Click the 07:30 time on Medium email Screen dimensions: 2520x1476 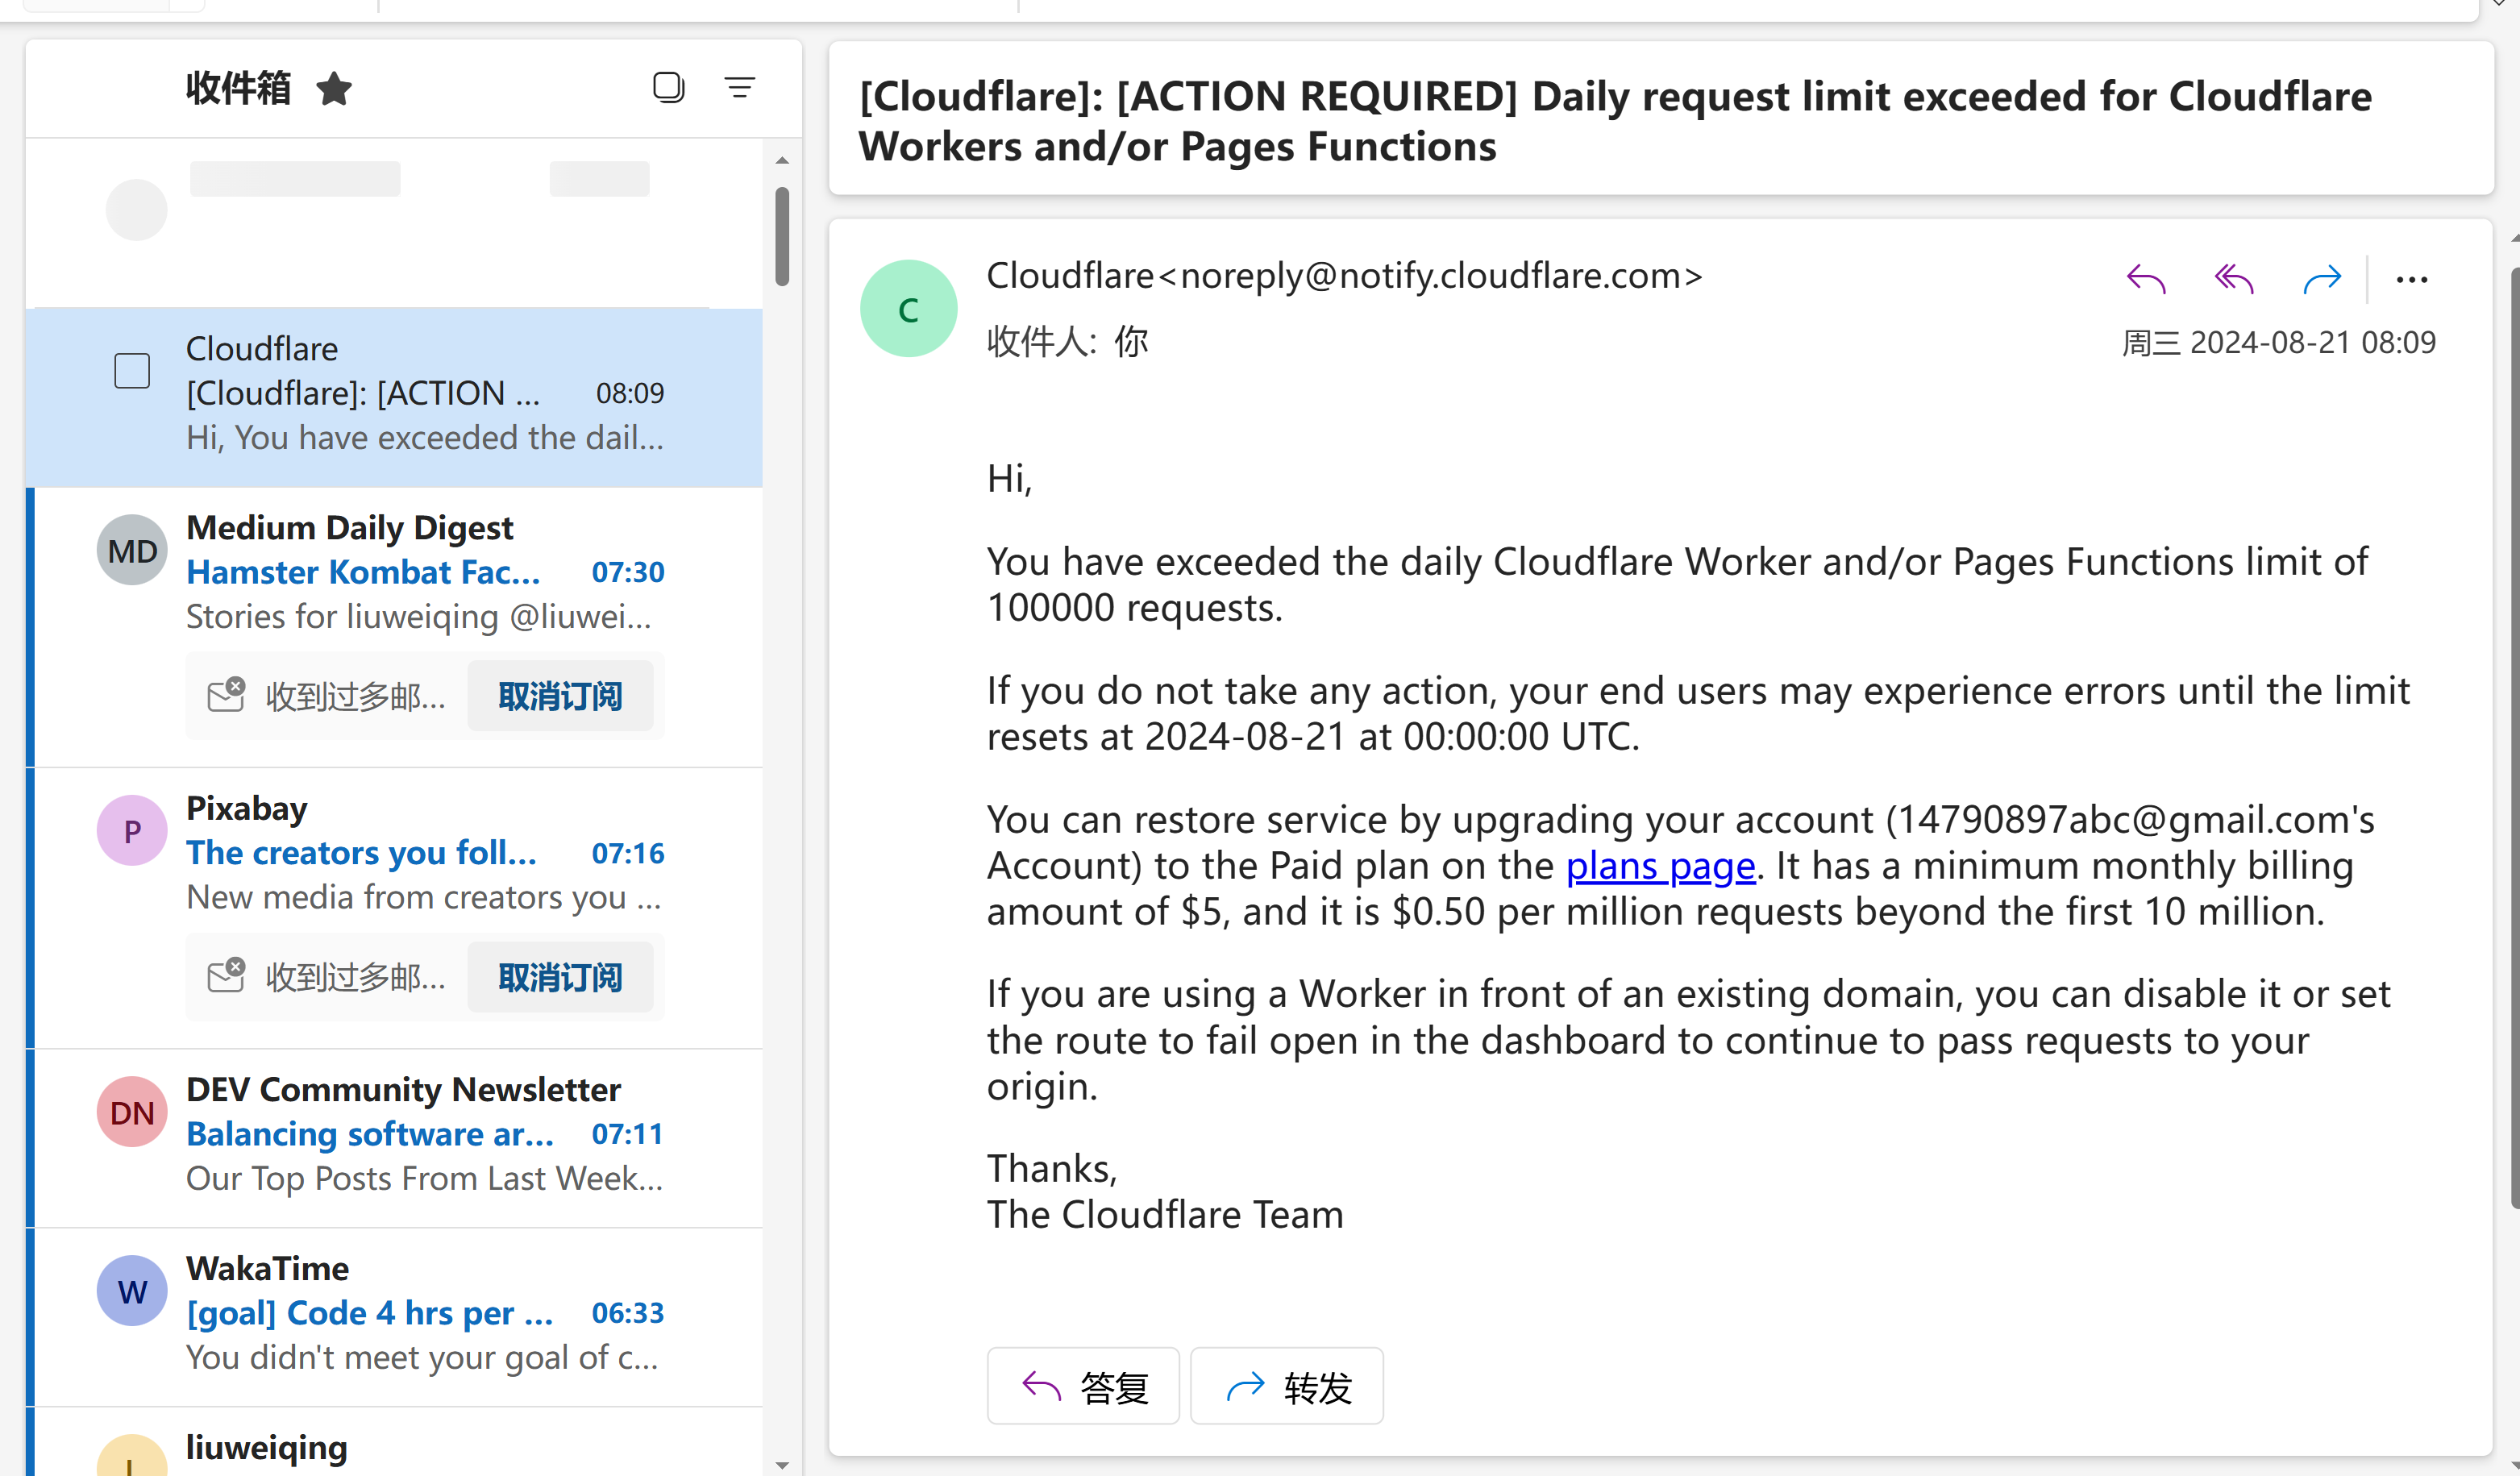pyautogui.click(x=628, y=572)
